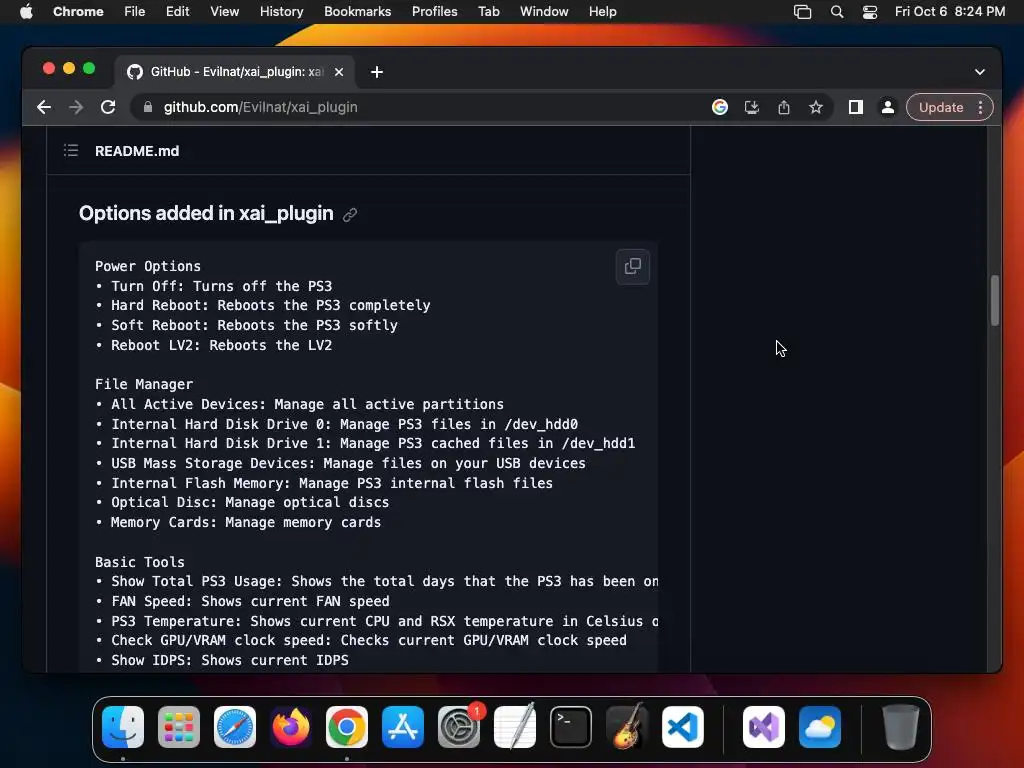Open the Edit menu
The image size is (1024, 768).
pyautogui.click(x=178, y=12)
